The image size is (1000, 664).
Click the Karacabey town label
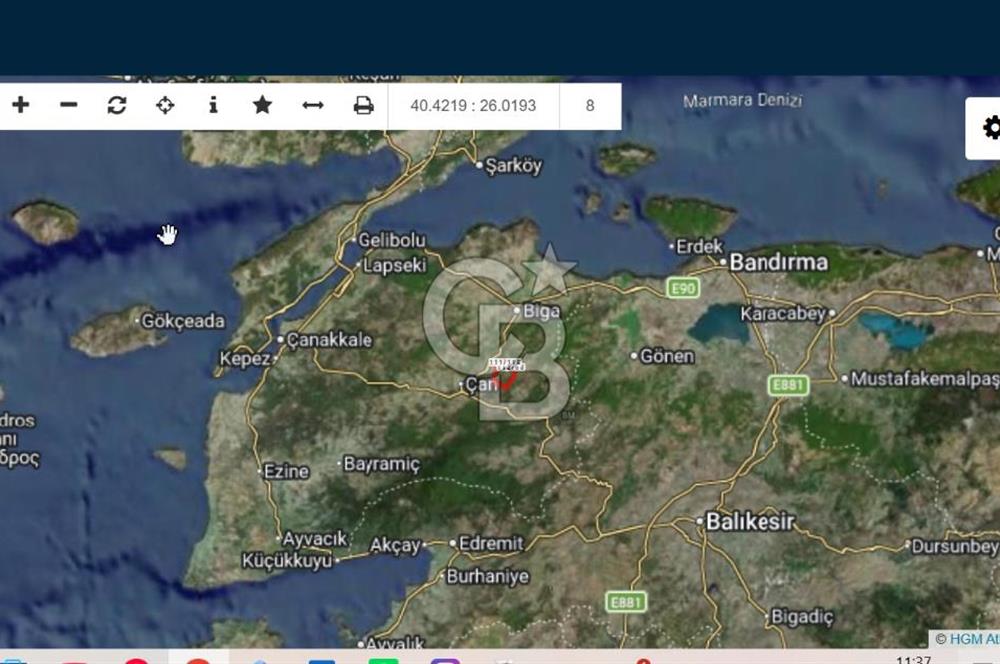(783, 314)
